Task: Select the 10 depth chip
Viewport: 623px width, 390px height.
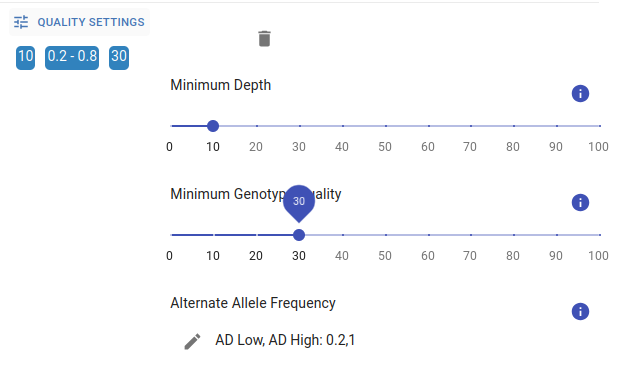Action: [x=25, y=58]
